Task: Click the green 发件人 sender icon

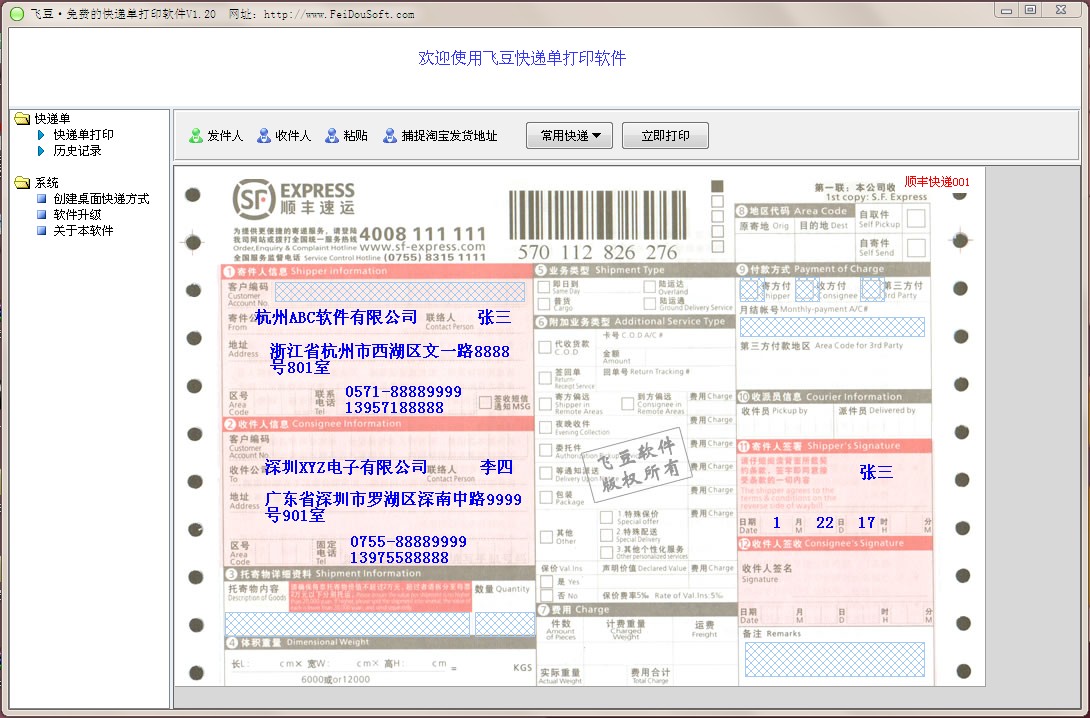Action: 196,136
